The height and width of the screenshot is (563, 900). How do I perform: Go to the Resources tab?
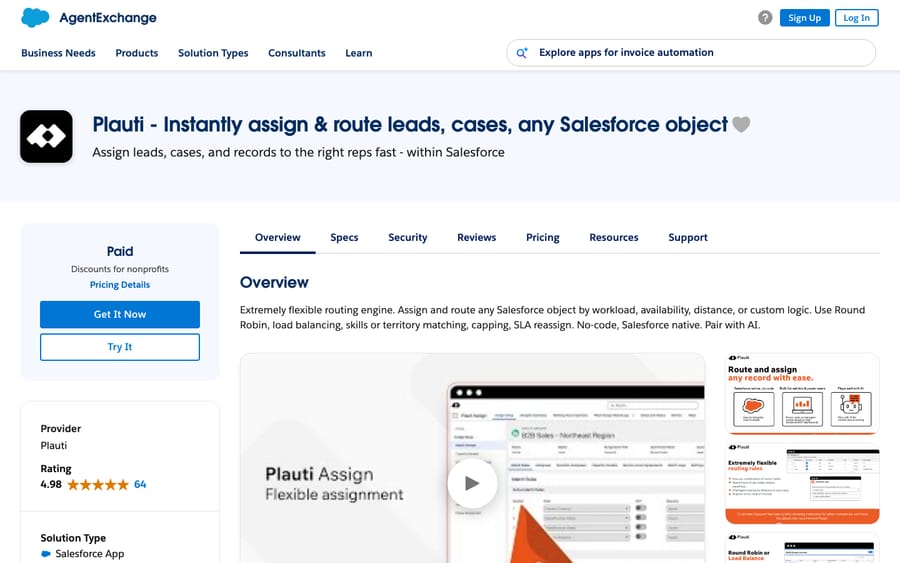pos(614,238)
